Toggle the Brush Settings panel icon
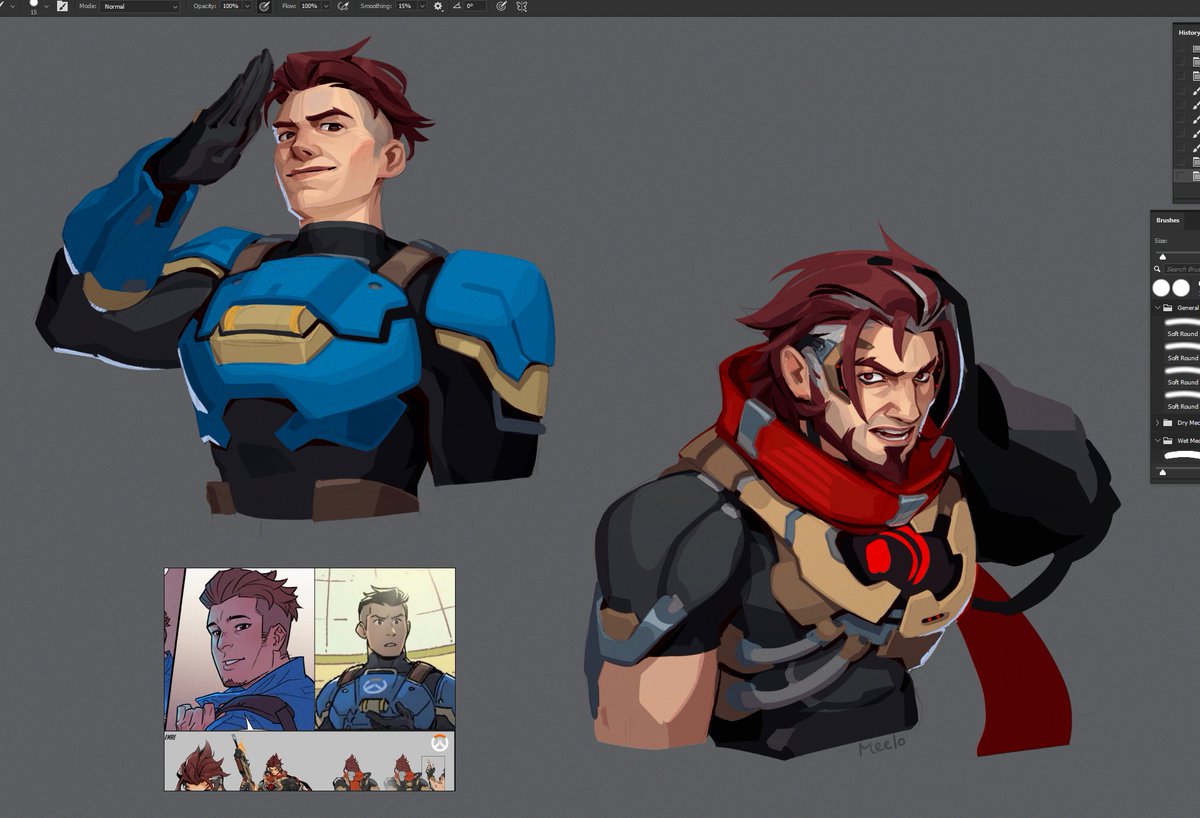Image resolution: width=1200 pixels, height=818 pixels. pos(62,6)
